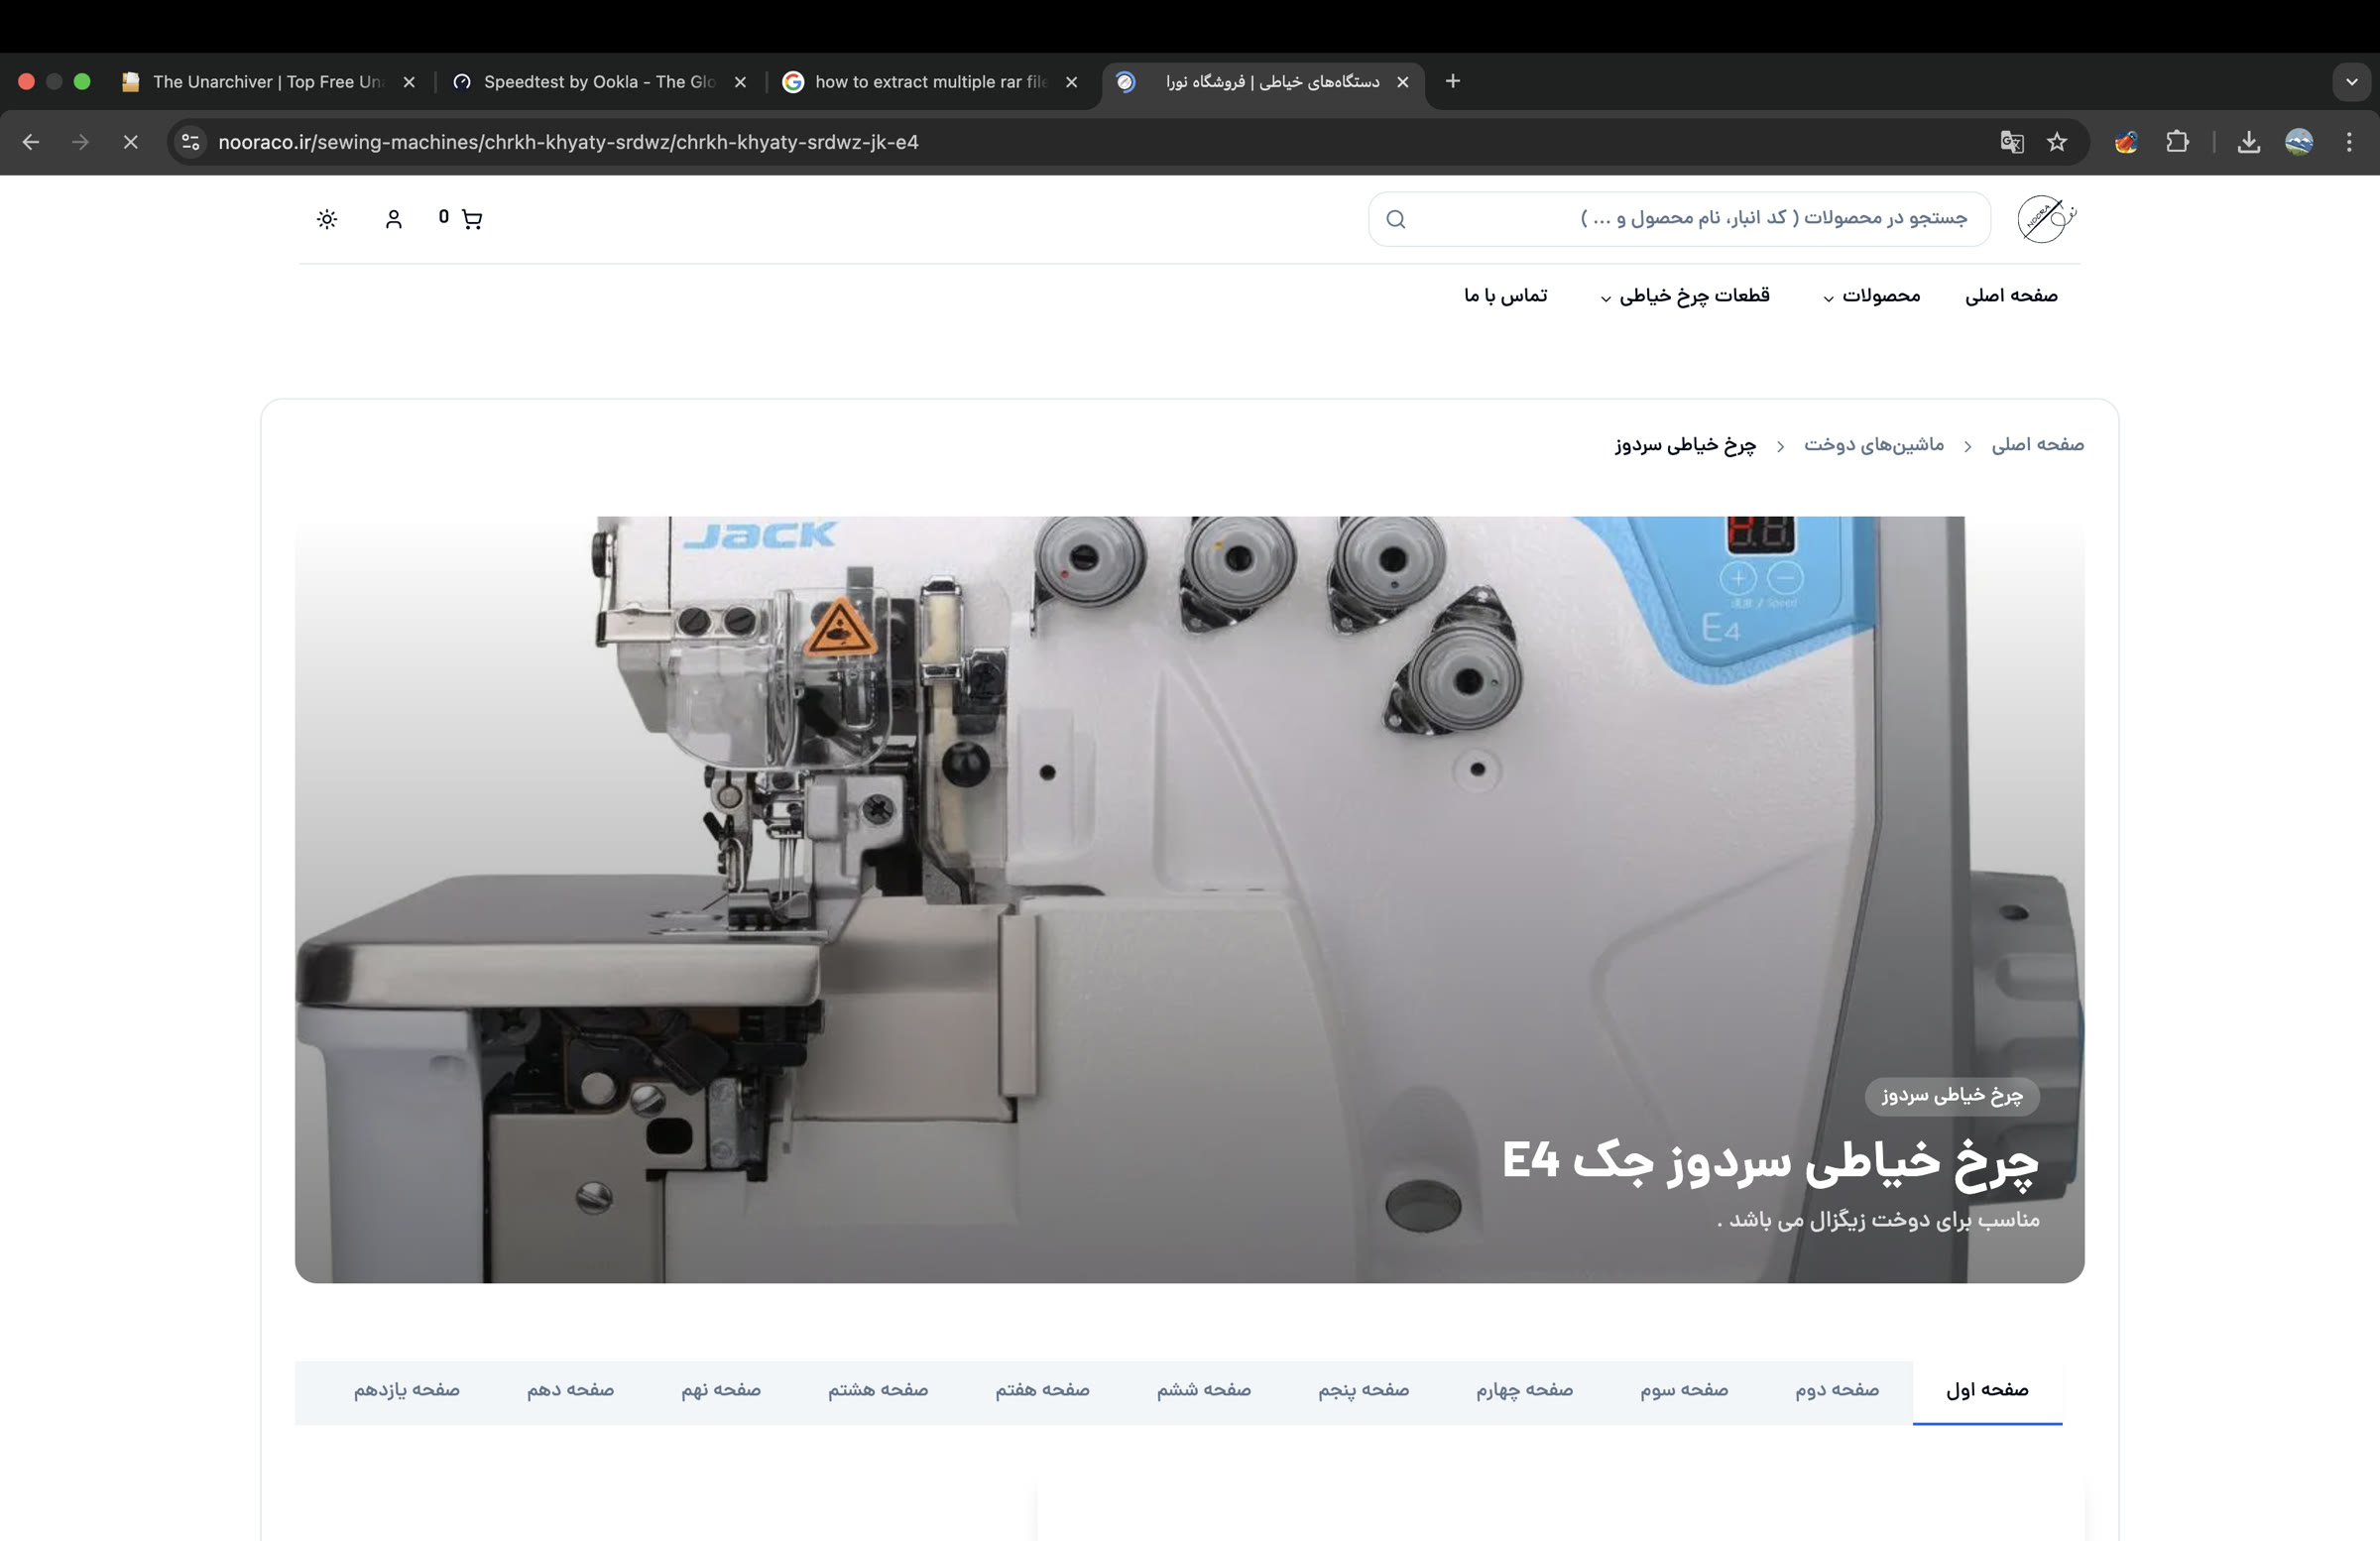Open the تماس با ما link
The width and height of the screenshot is (2380, 1541).
tap(1505, 296)
